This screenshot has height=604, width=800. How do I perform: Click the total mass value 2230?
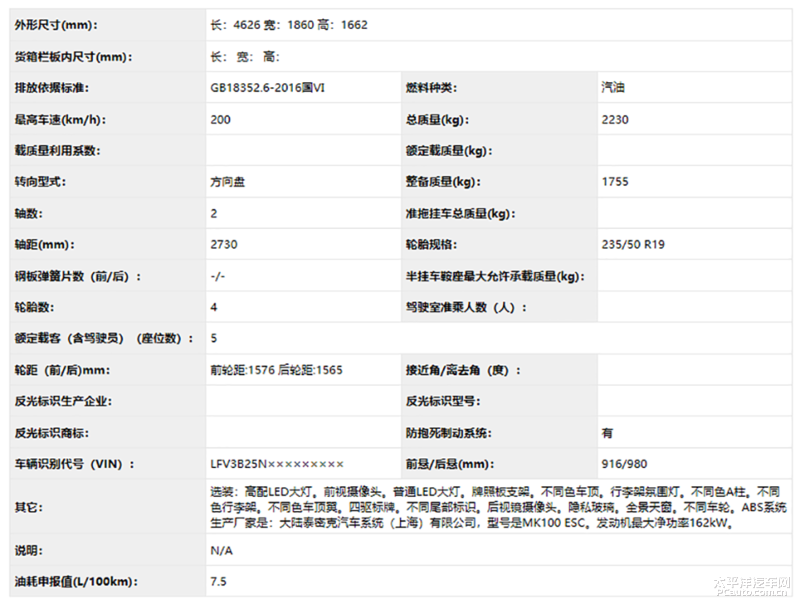(616, 120)
